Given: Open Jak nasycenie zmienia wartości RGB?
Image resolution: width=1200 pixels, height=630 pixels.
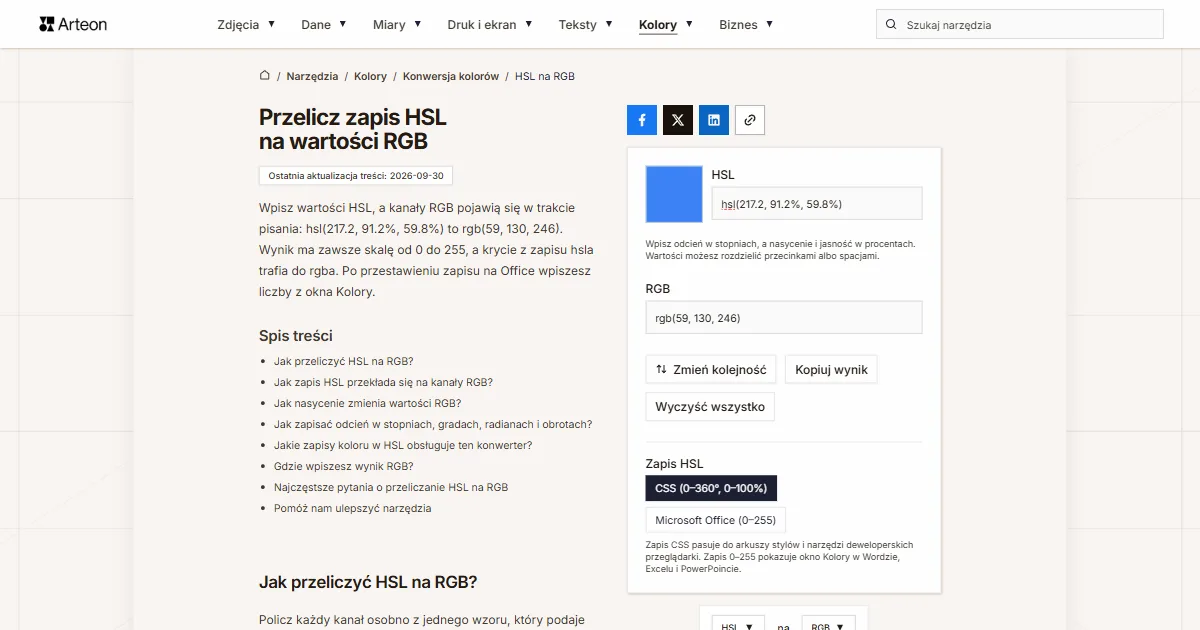Looking at the screenshot, I should click(x=367, y=403).
